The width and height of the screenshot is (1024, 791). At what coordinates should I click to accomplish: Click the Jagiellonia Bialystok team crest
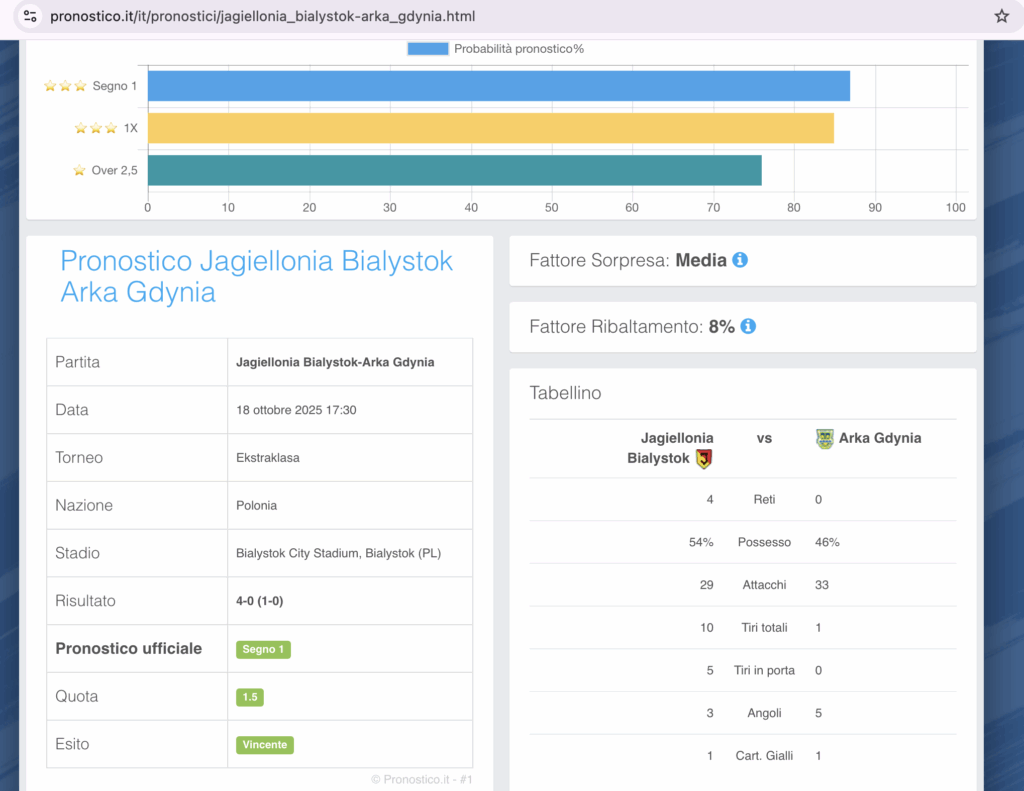coord(703,459)
